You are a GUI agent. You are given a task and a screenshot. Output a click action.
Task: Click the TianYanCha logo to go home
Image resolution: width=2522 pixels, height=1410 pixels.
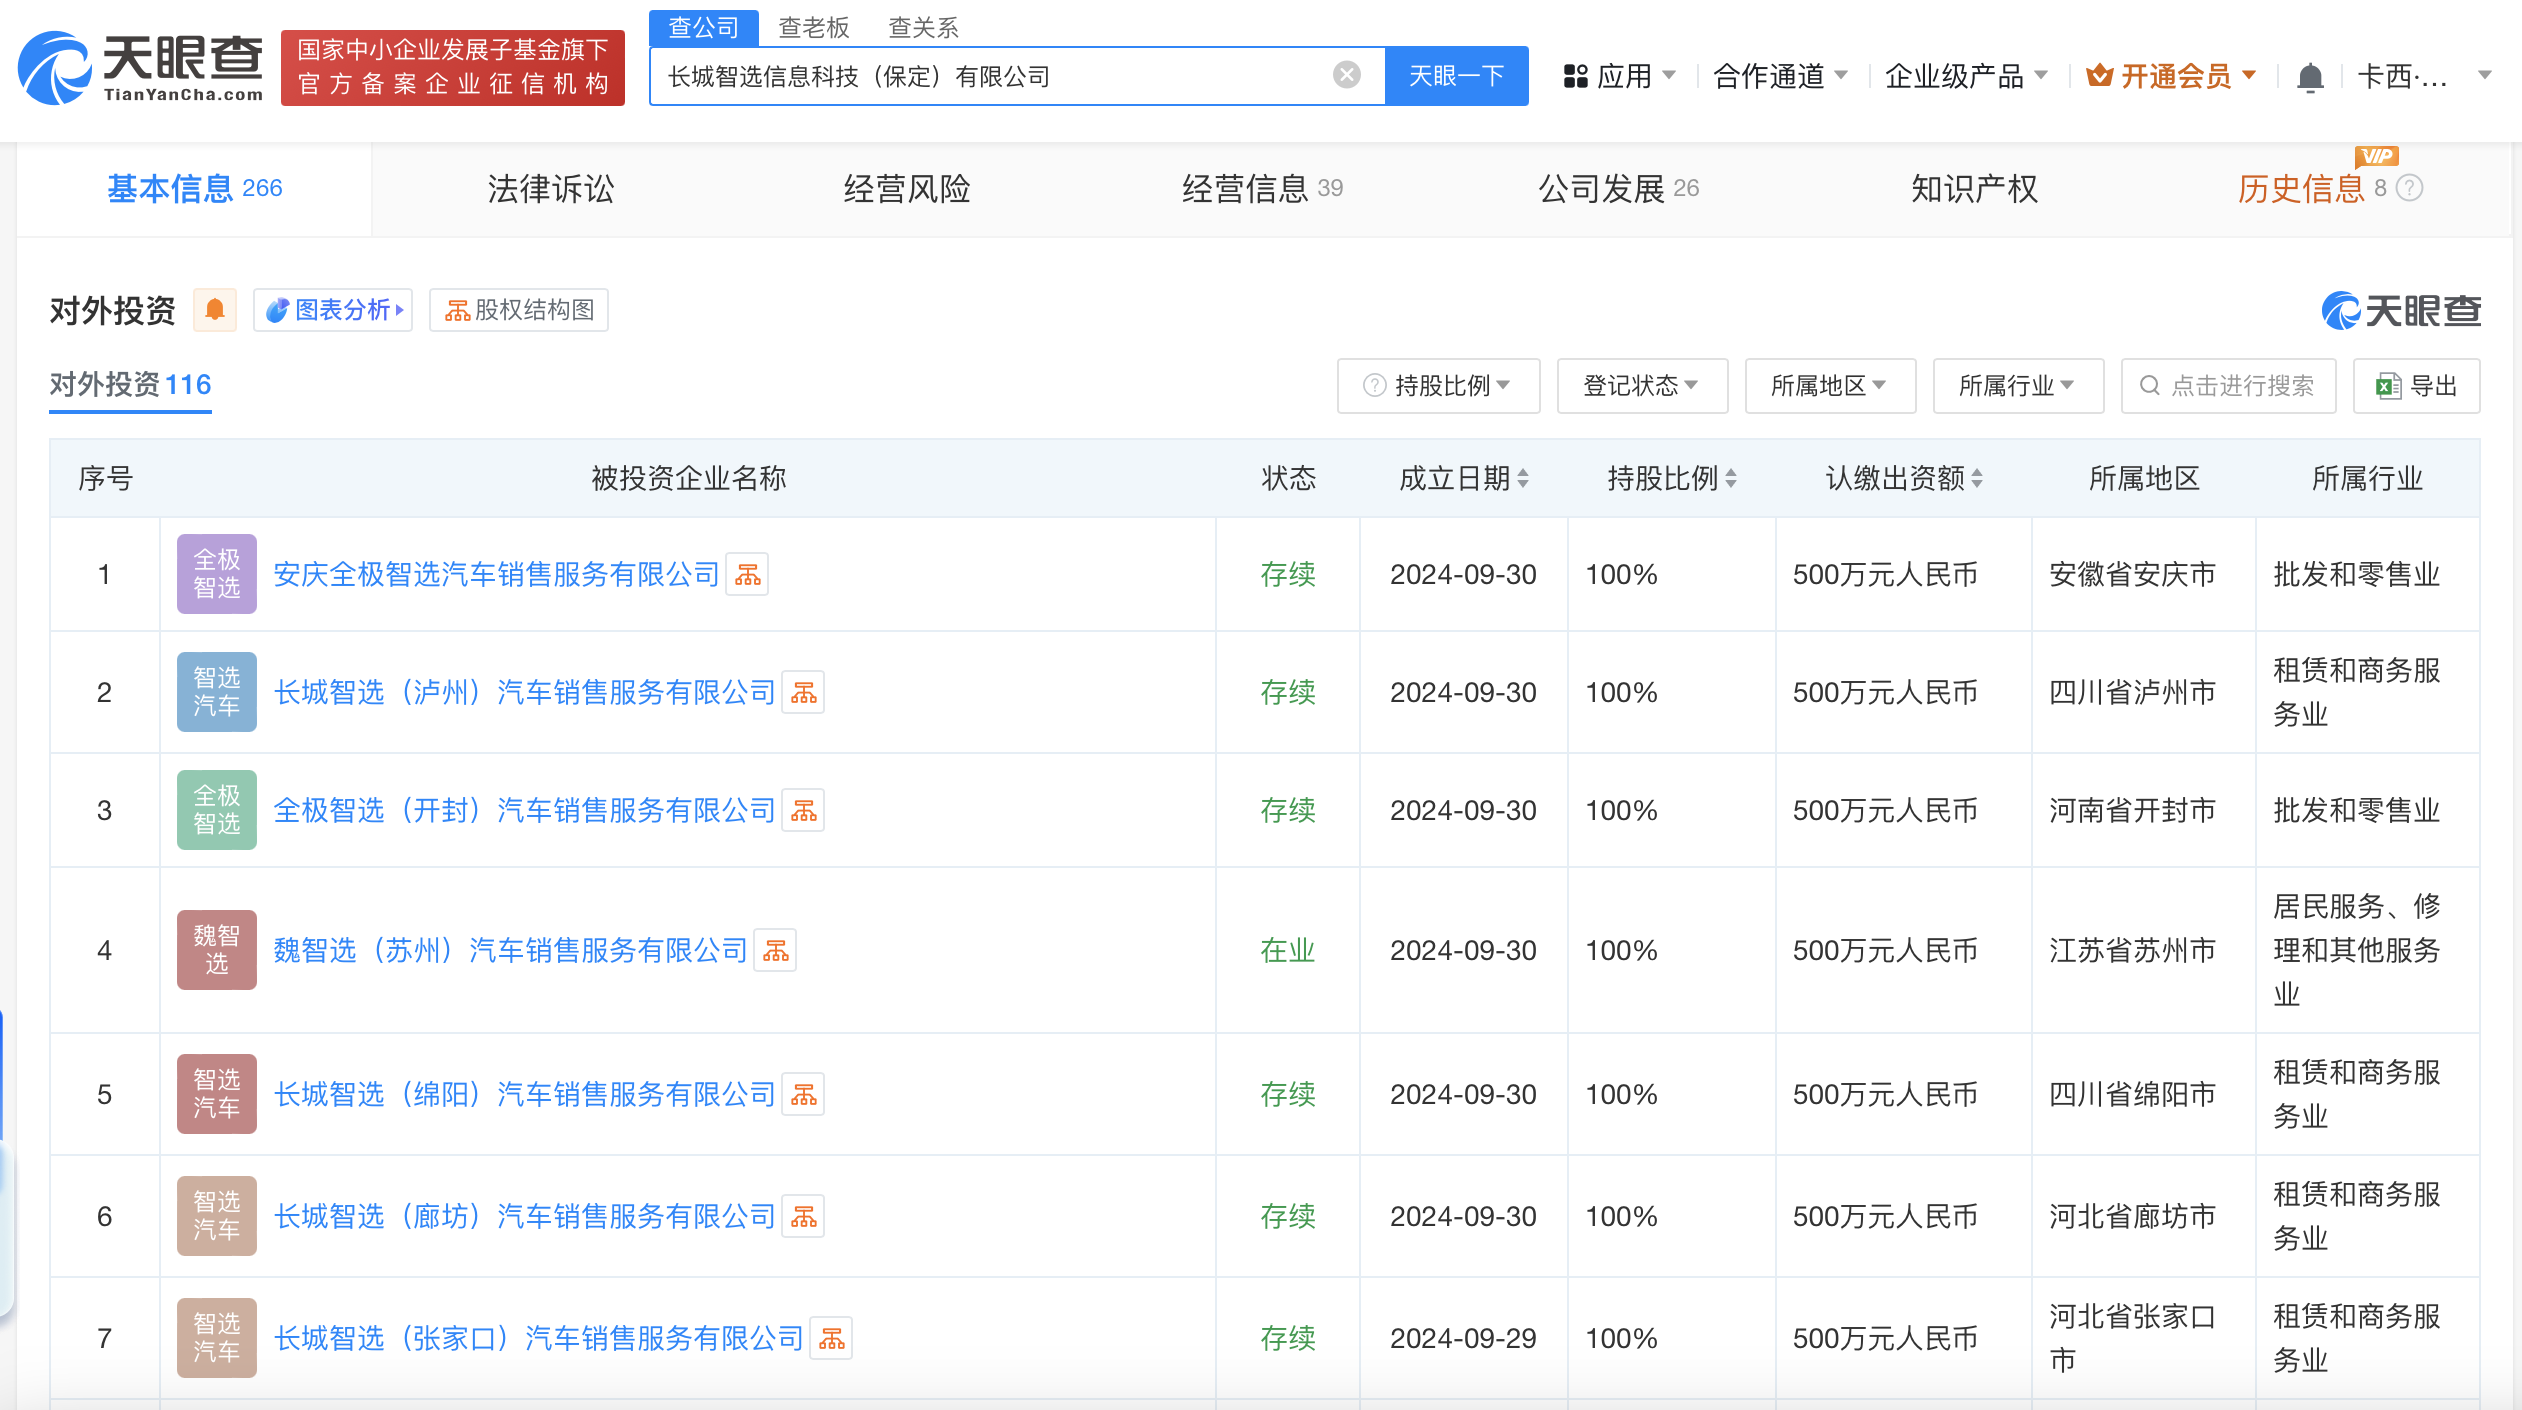tap(140, 68)
